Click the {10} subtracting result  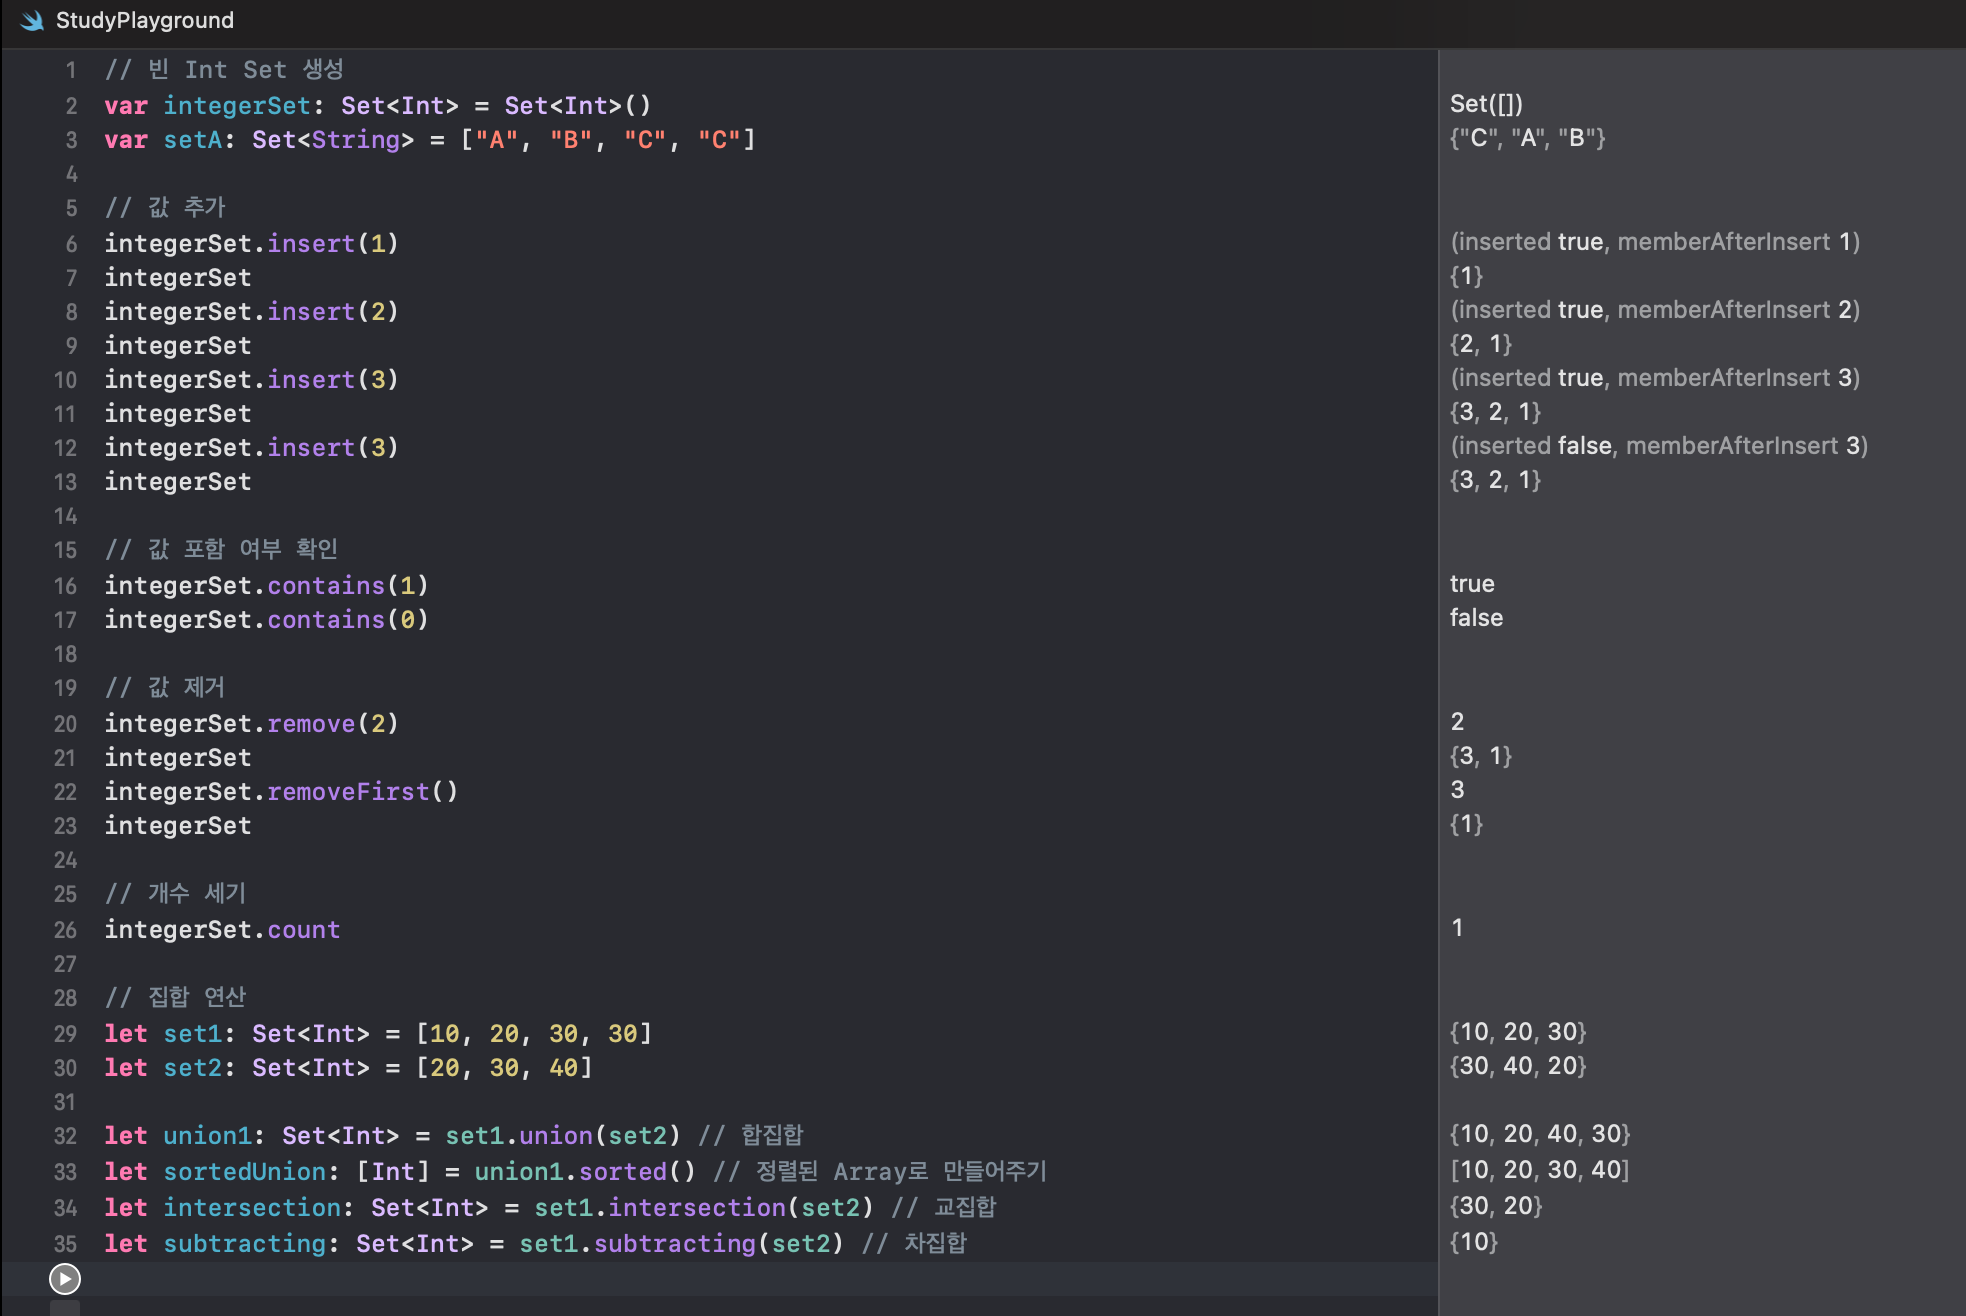(x=1473, y=1242)
